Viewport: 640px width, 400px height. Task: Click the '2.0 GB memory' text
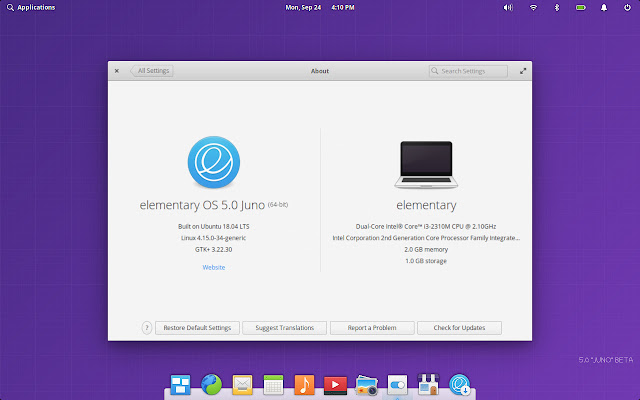426,249
